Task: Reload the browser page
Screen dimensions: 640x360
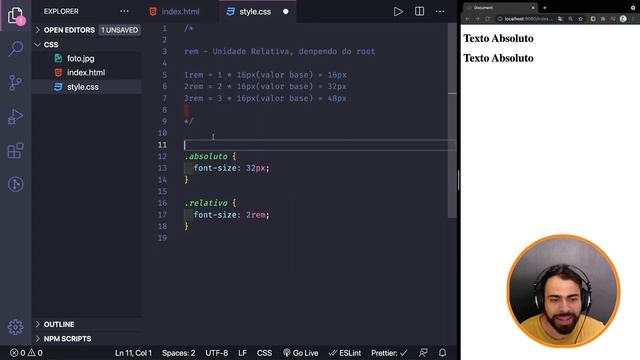Action: coord(487,19)
